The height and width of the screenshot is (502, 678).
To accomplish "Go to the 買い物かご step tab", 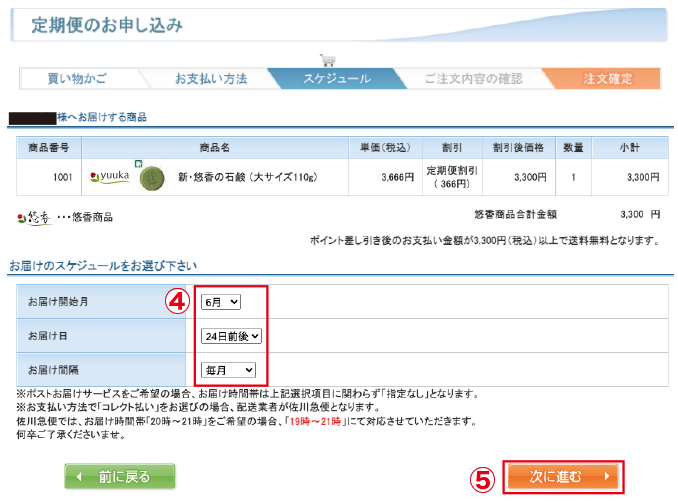I will [76, 79].
